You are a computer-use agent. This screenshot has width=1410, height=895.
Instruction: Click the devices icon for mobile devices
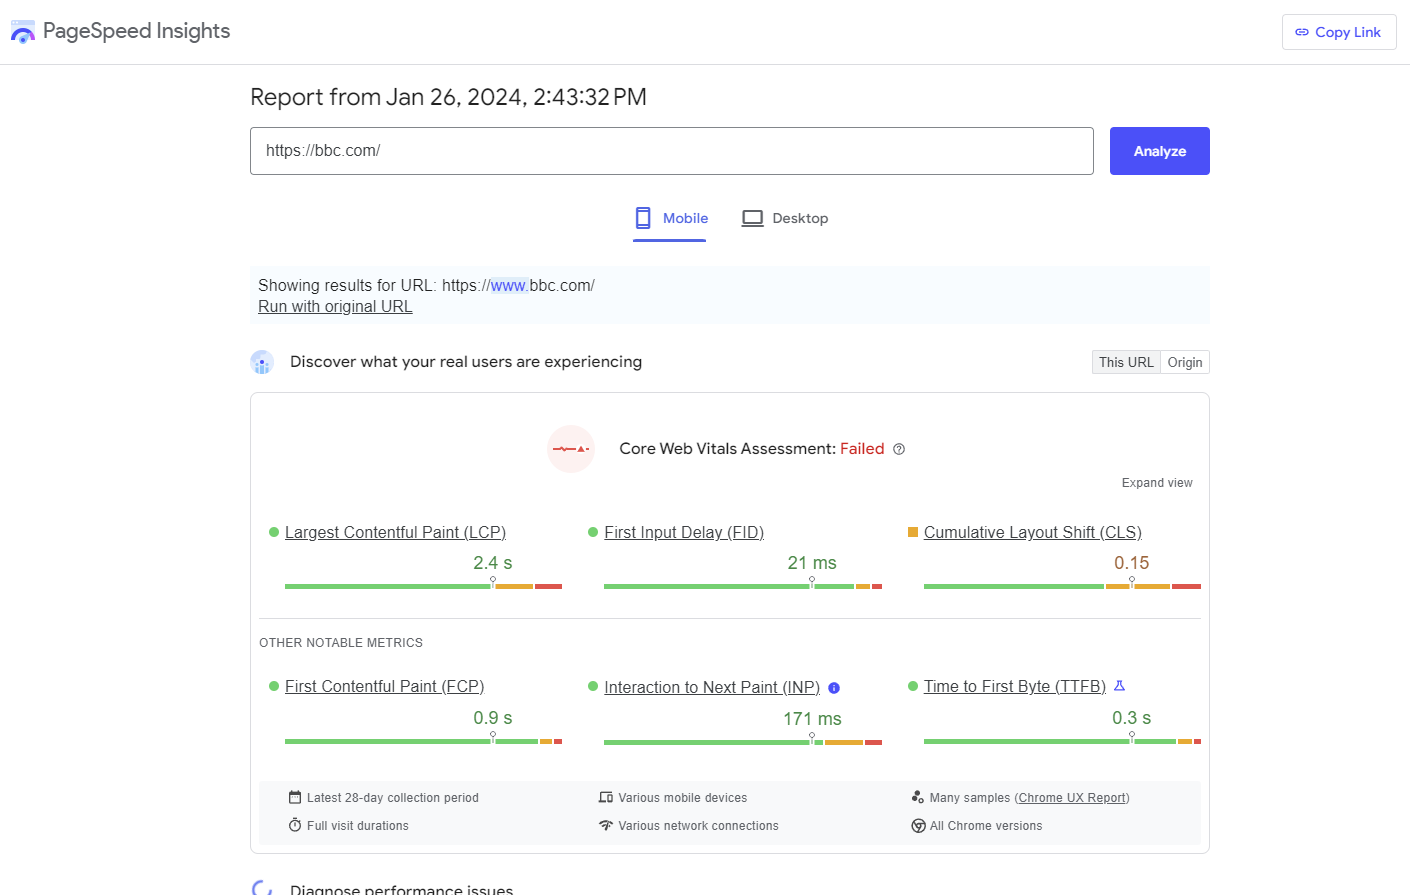pos(606,797)
